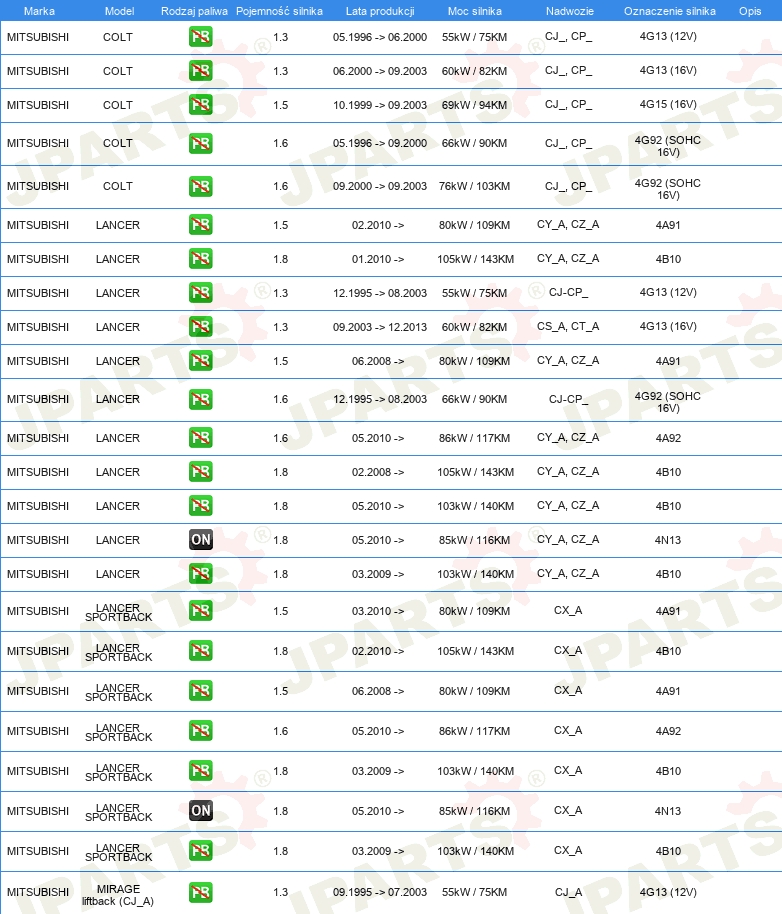The height and width of the screenshot is (914, 782).
Task: Click the body code CS_A, CT_A
Action: (x=568, y=326)
